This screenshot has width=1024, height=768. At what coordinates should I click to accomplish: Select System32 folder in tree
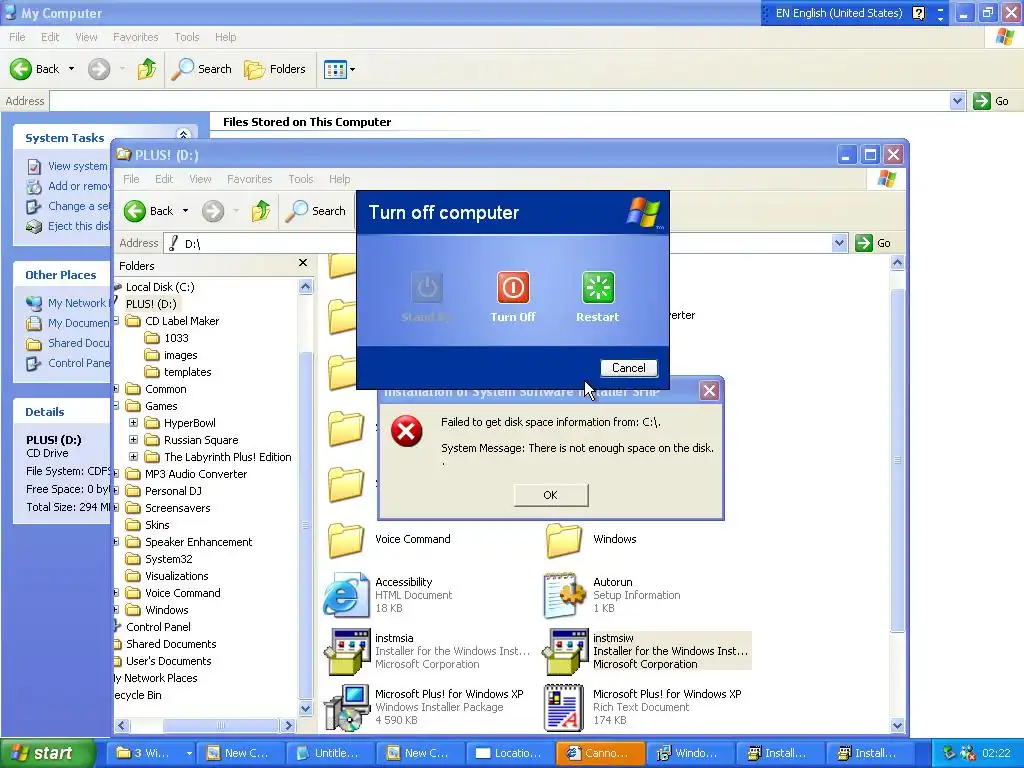(168, 558)
